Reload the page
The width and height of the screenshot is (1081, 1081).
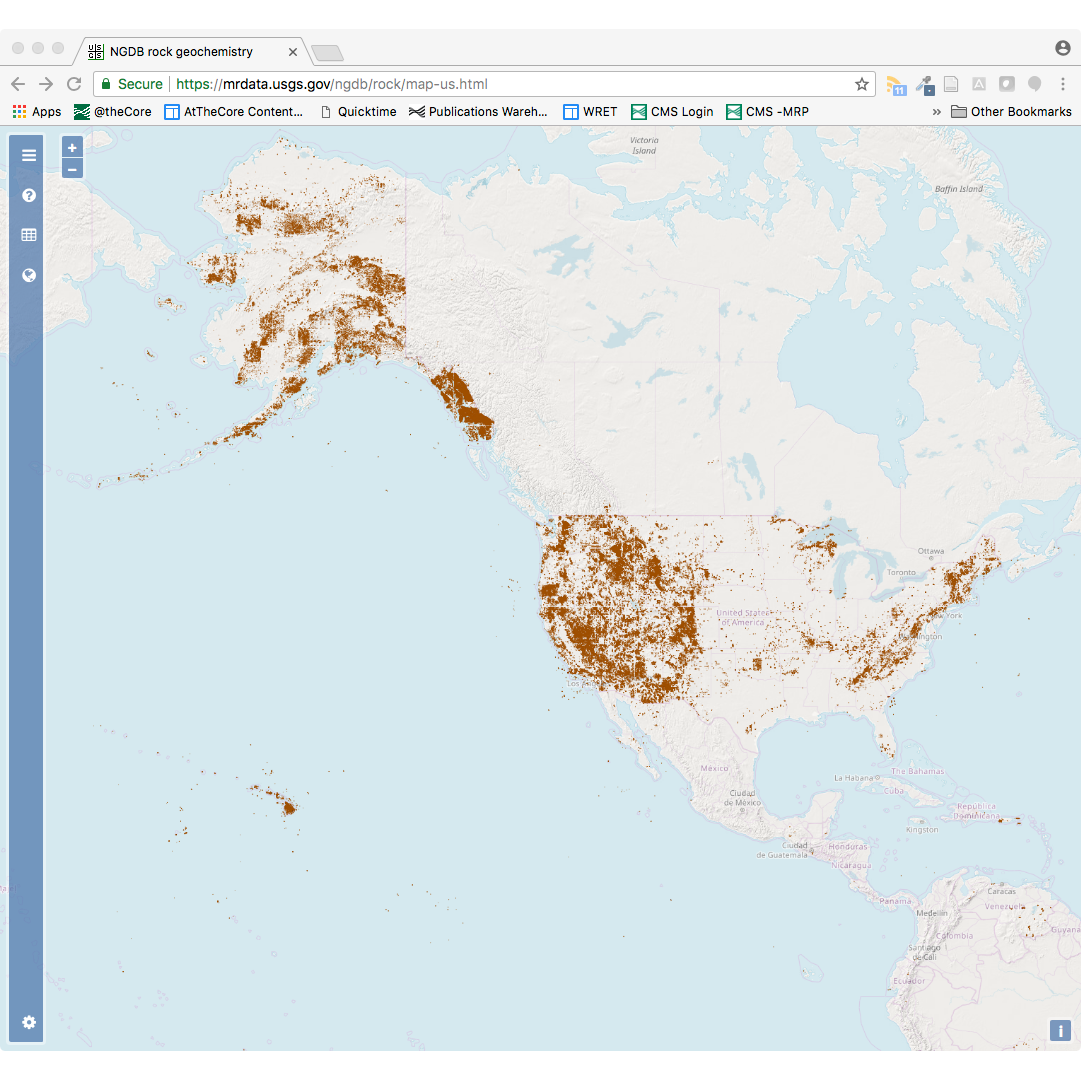pos(74,84)
